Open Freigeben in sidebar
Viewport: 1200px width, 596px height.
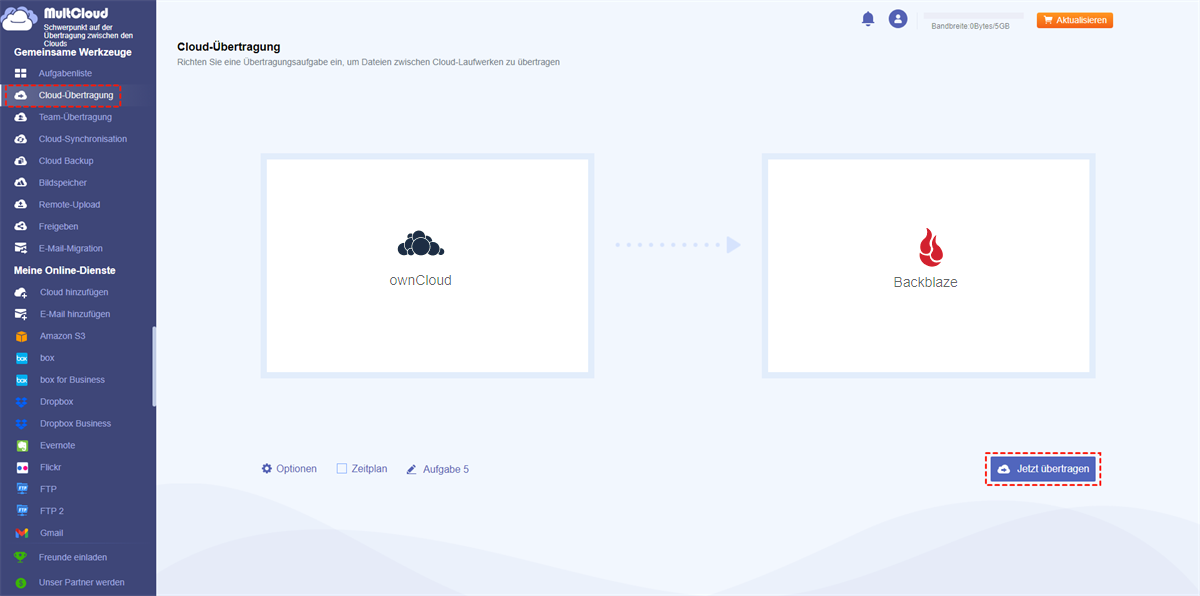click(59, 227)
